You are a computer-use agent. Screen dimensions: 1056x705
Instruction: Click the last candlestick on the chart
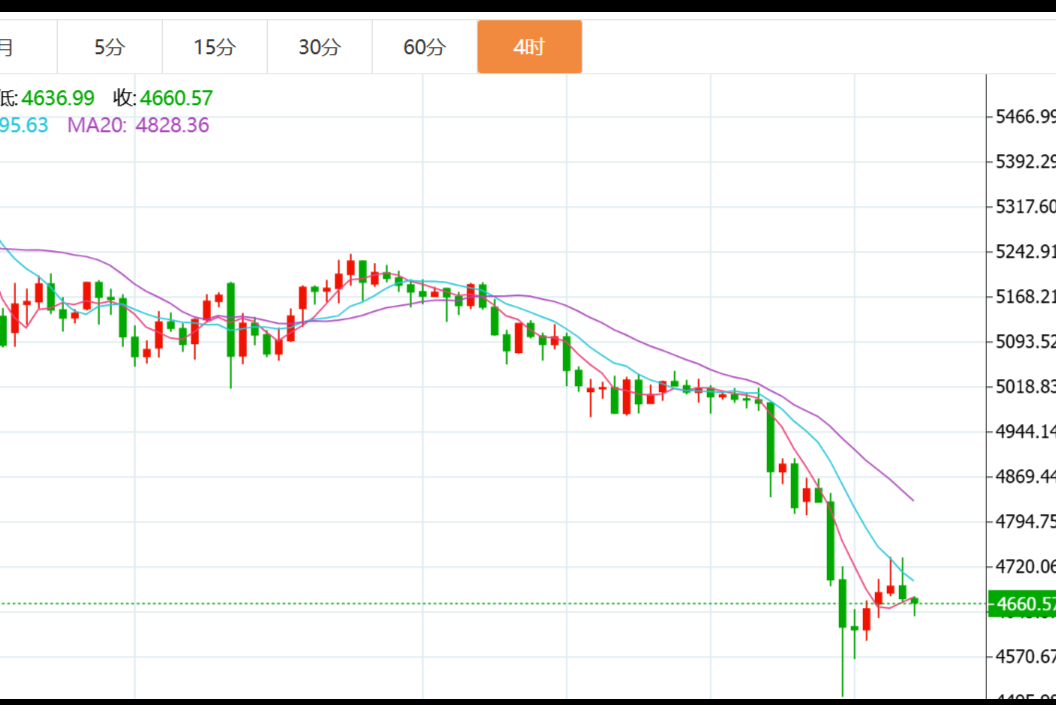click(x=914, y=601)
